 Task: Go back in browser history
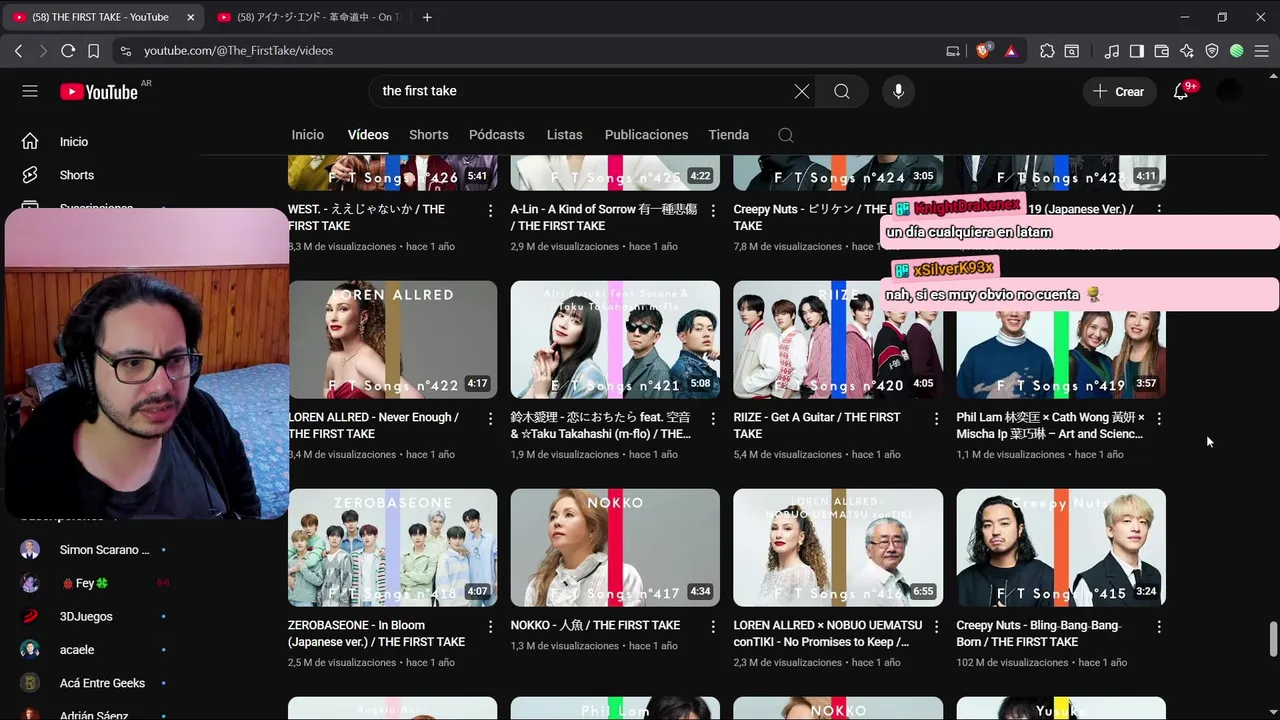click(x=18, y=50)
